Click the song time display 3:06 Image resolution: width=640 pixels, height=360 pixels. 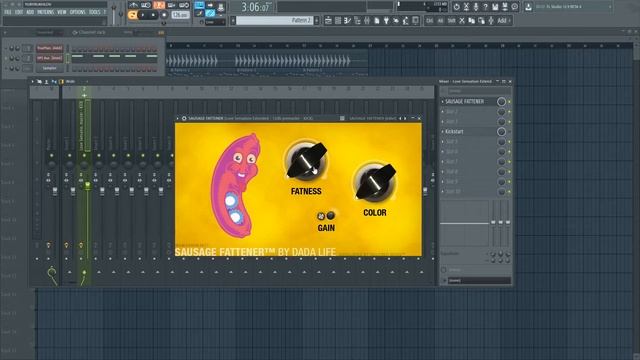click(x=257, y=7)
